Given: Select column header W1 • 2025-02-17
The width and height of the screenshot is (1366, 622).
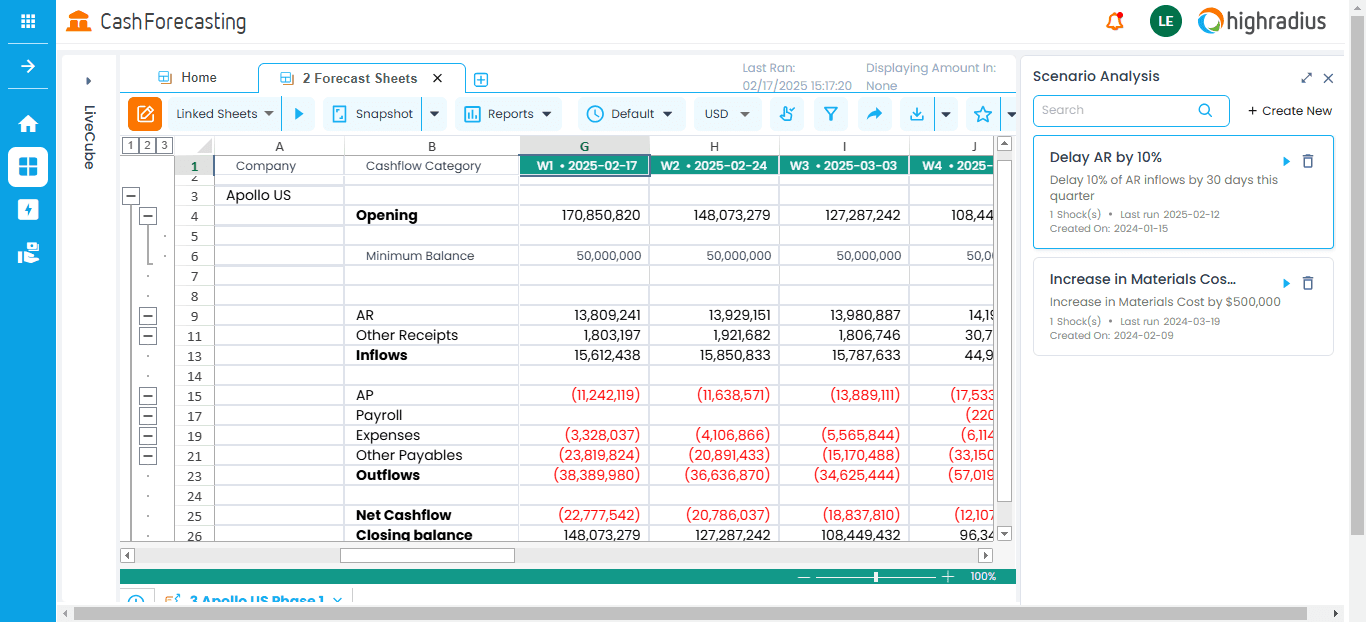Looking at the screenshot, I should 585,166.
